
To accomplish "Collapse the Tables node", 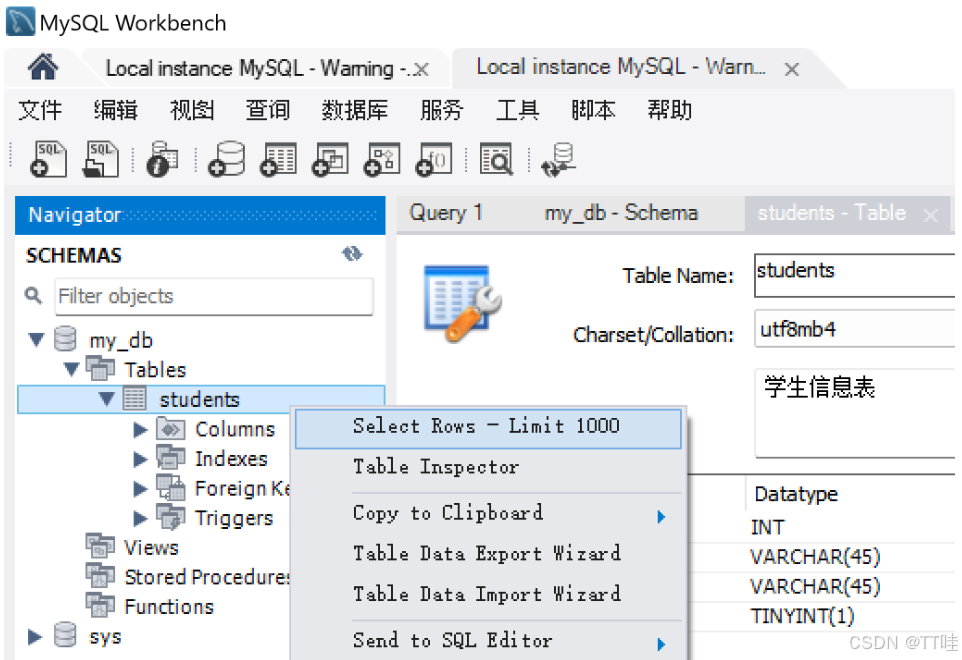I will tap(72, 369).
